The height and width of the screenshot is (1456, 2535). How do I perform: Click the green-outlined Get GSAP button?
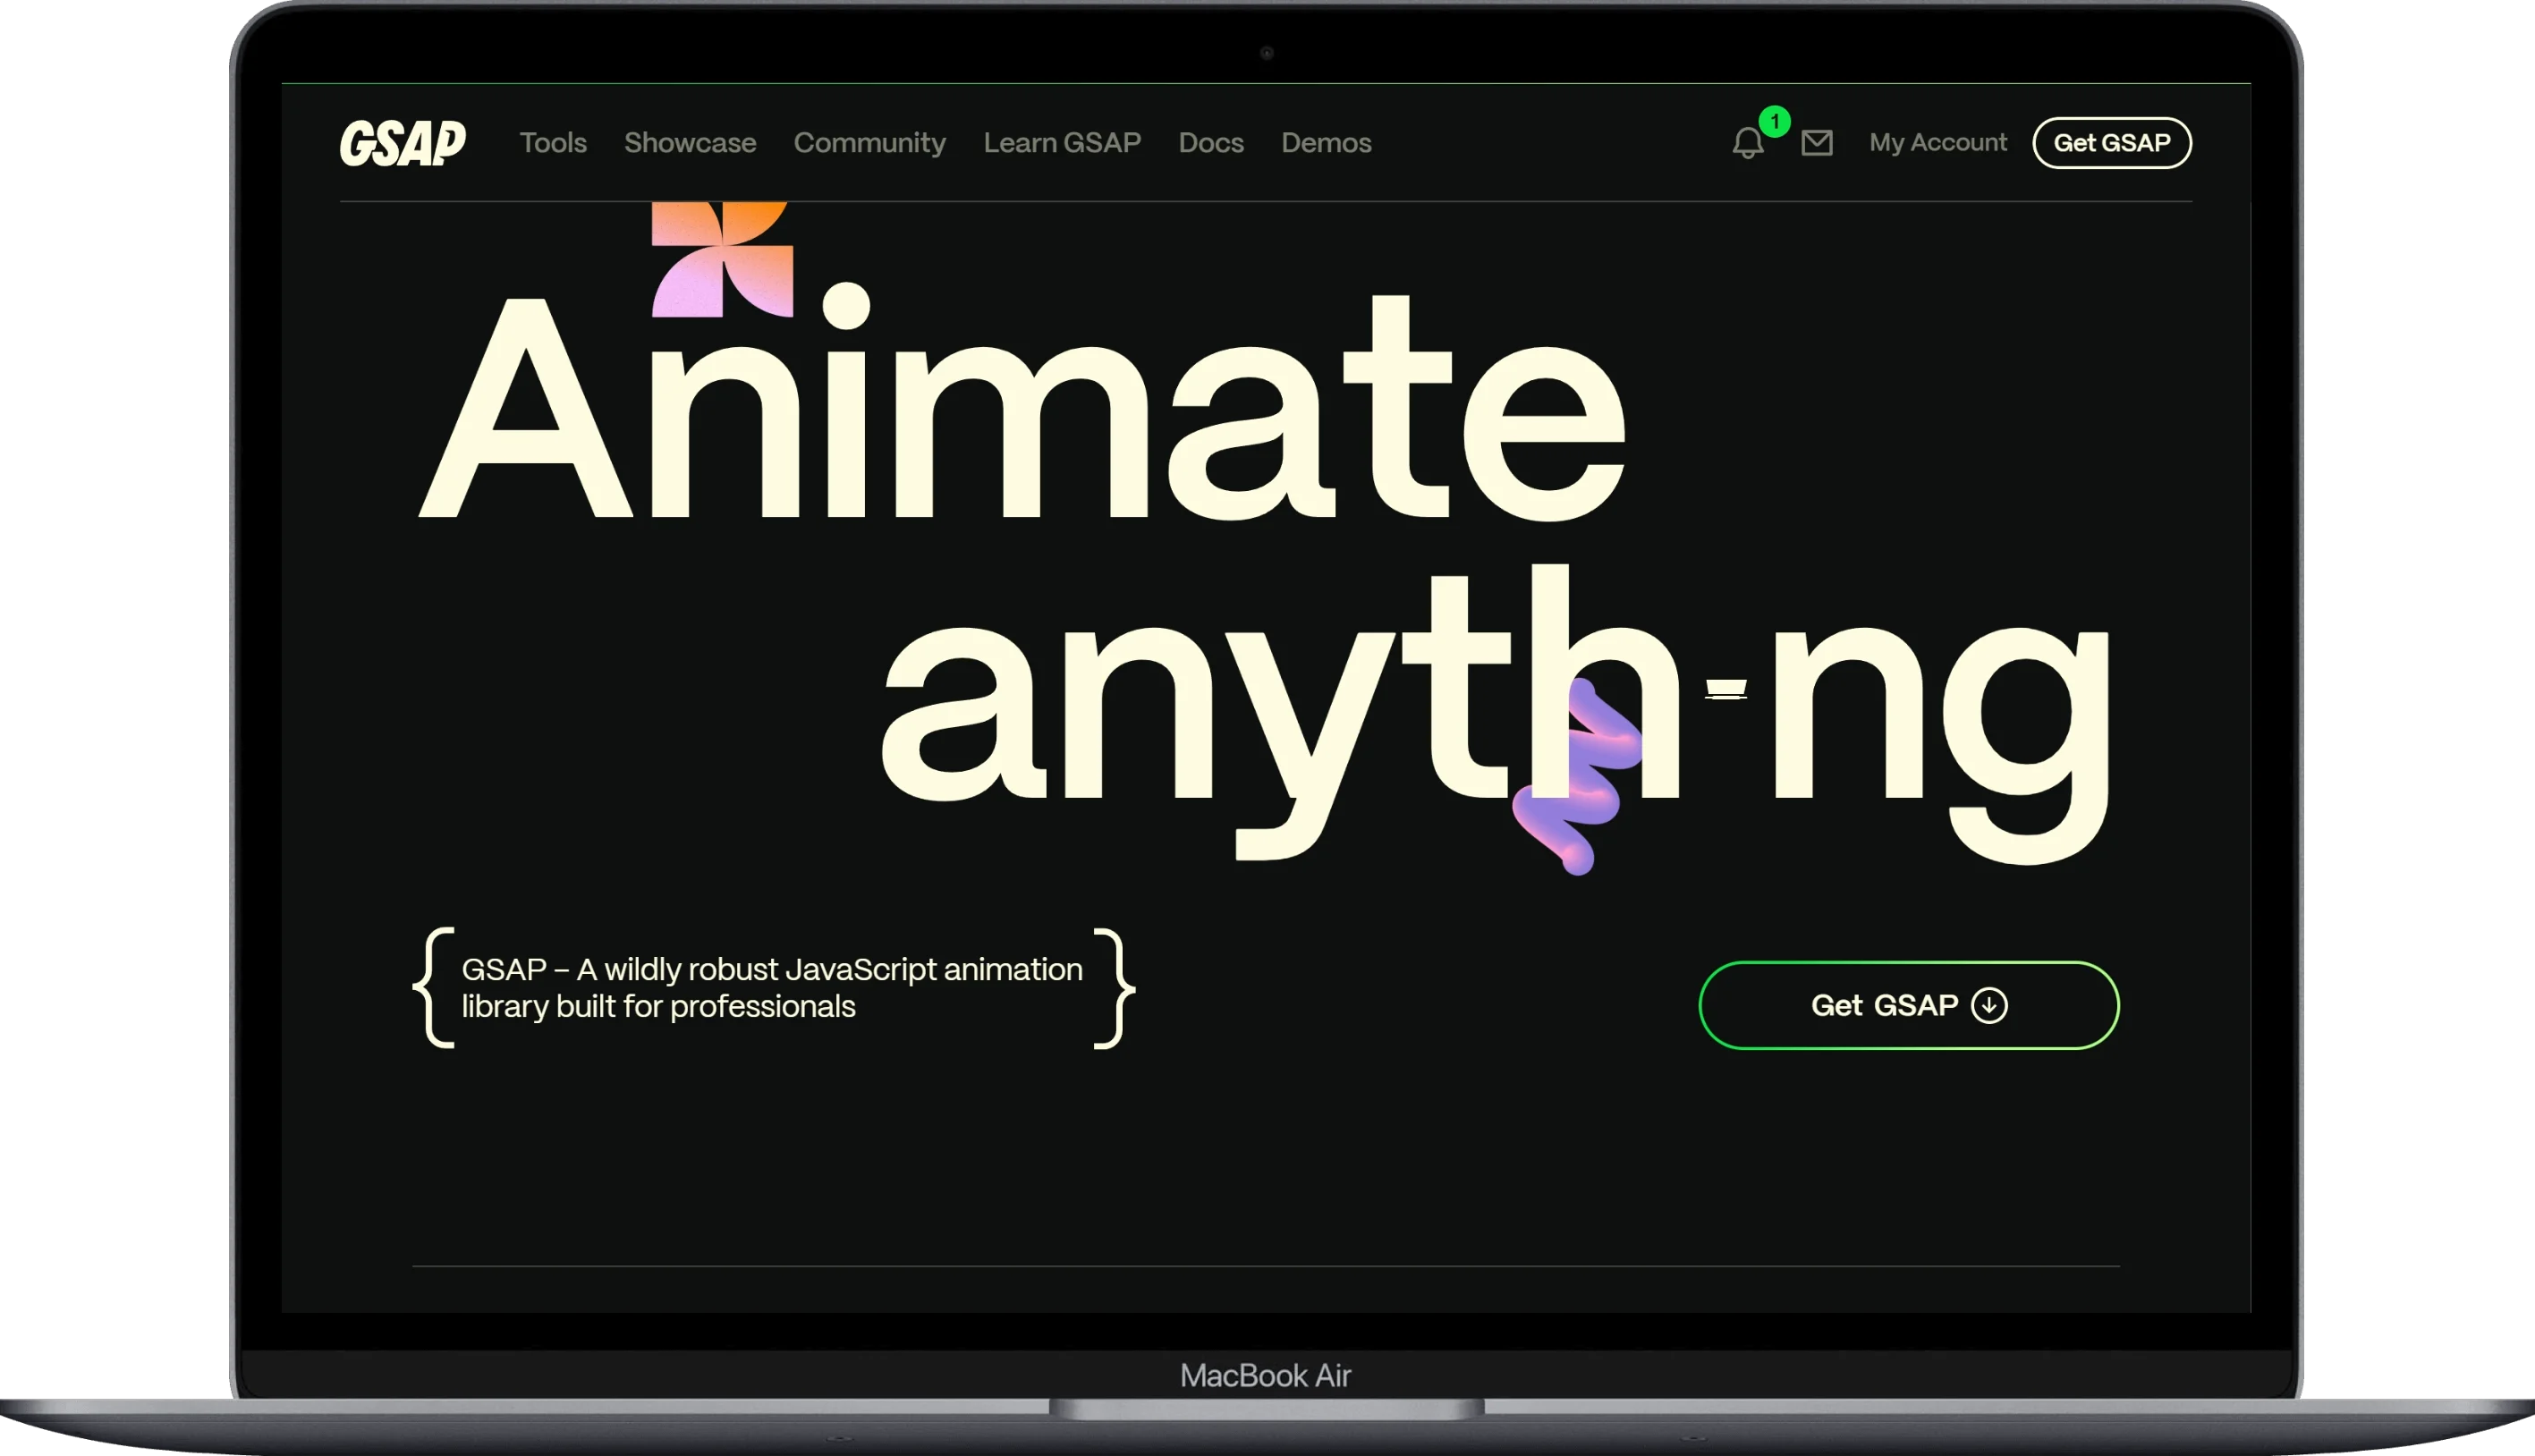click(1908, 1005)
